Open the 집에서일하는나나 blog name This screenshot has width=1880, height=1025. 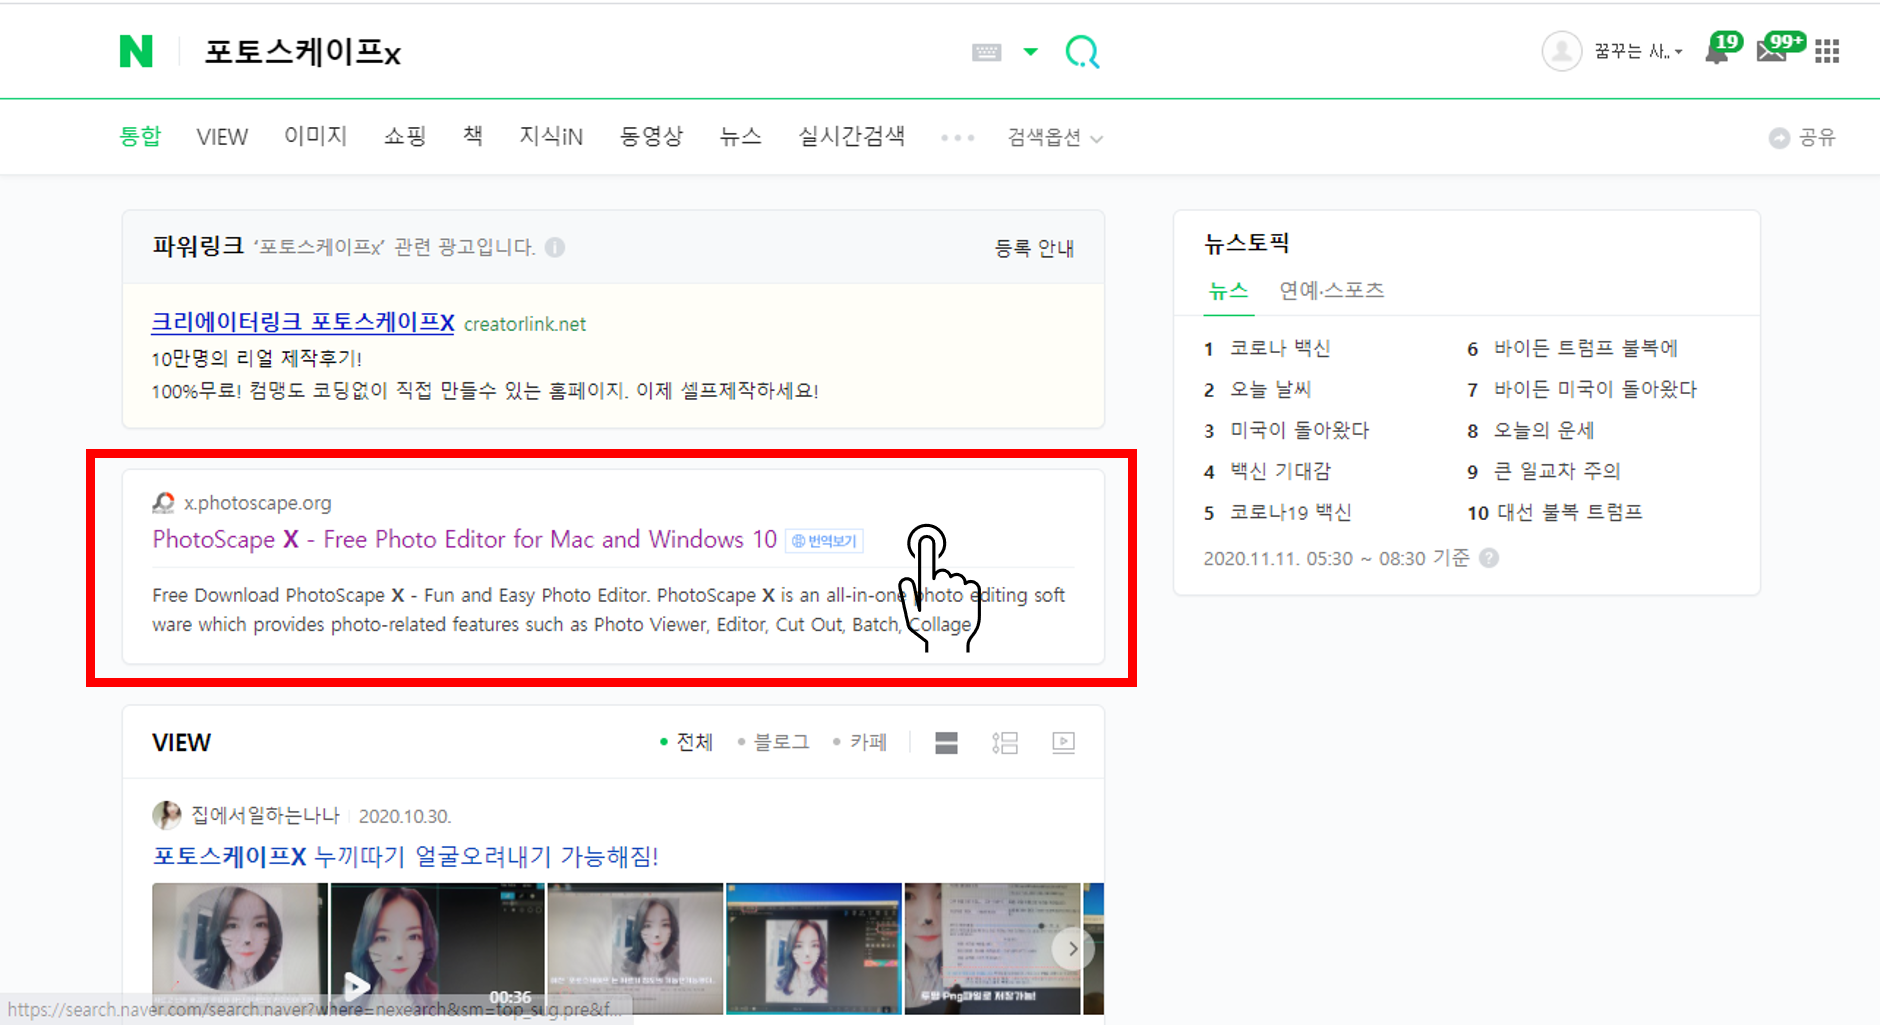(265, 816)
